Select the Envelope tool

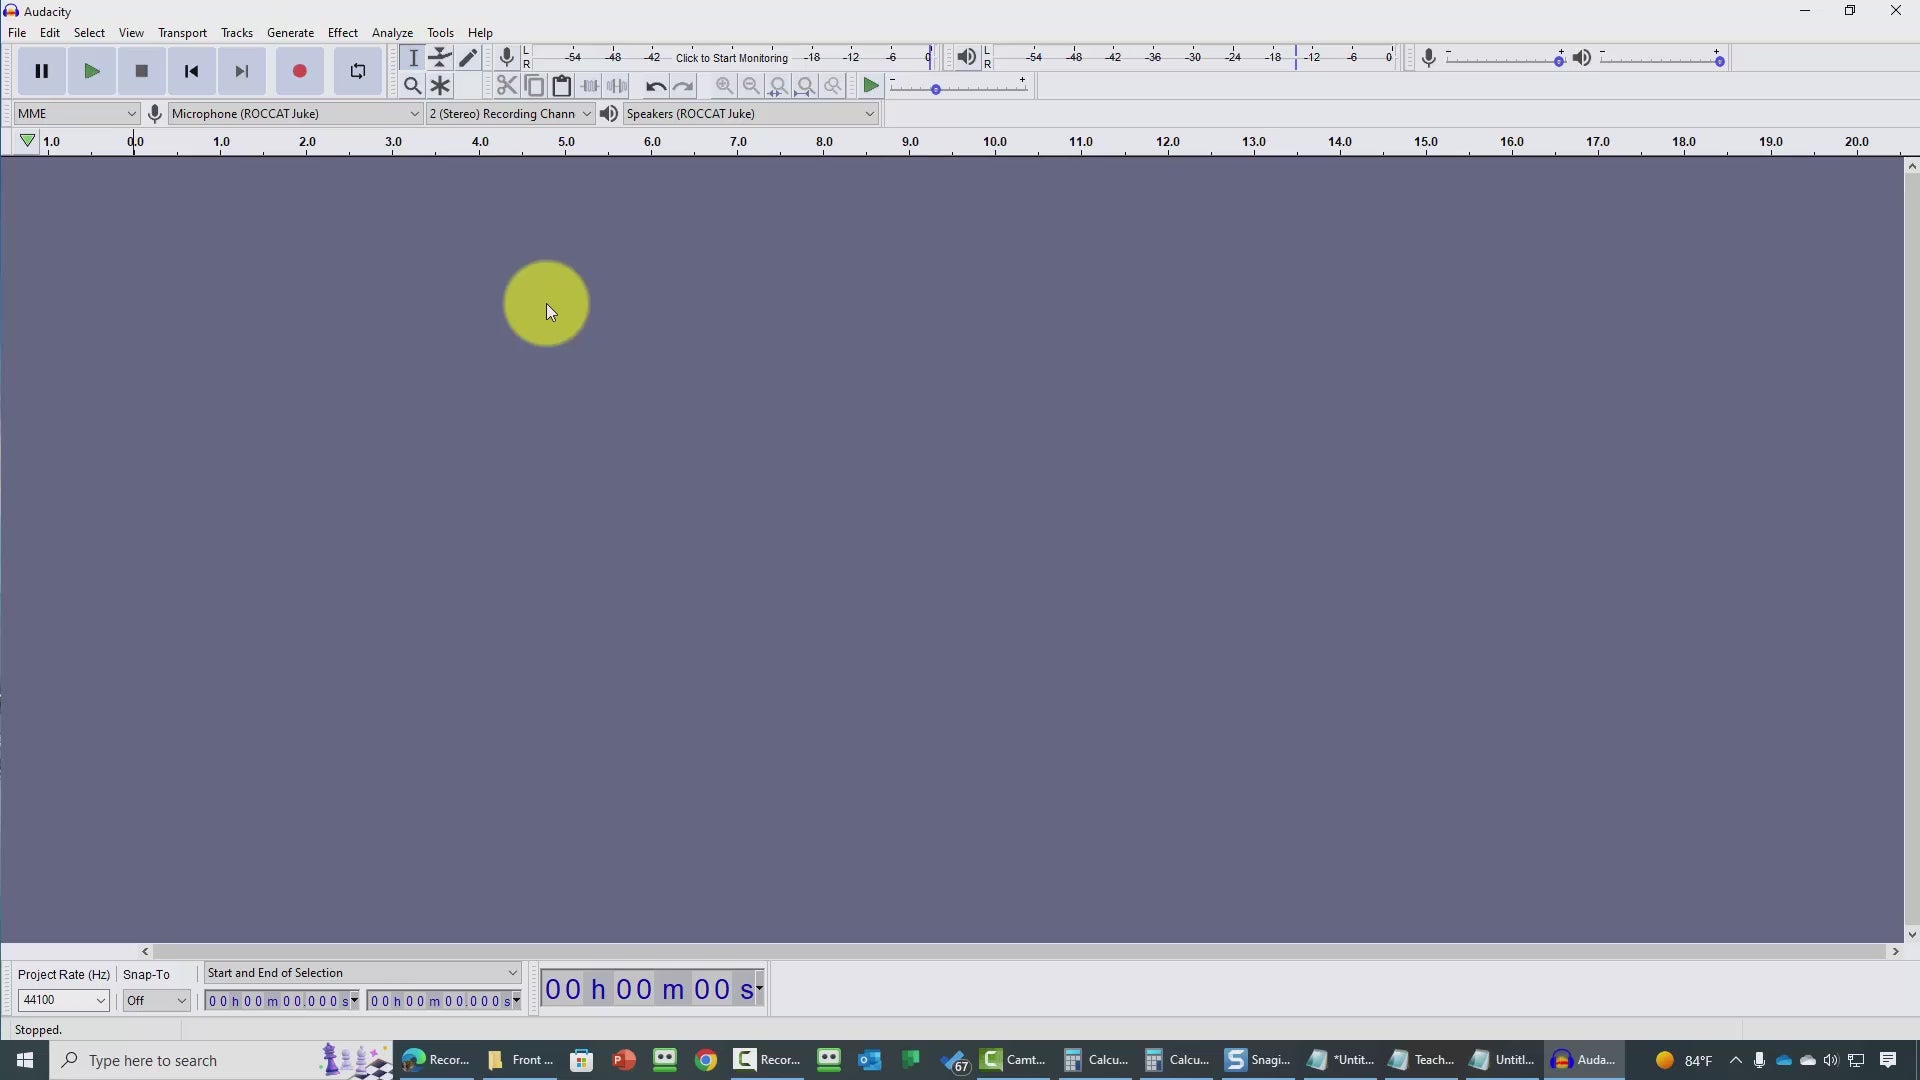pyautogui.click(x=440, y=58)
